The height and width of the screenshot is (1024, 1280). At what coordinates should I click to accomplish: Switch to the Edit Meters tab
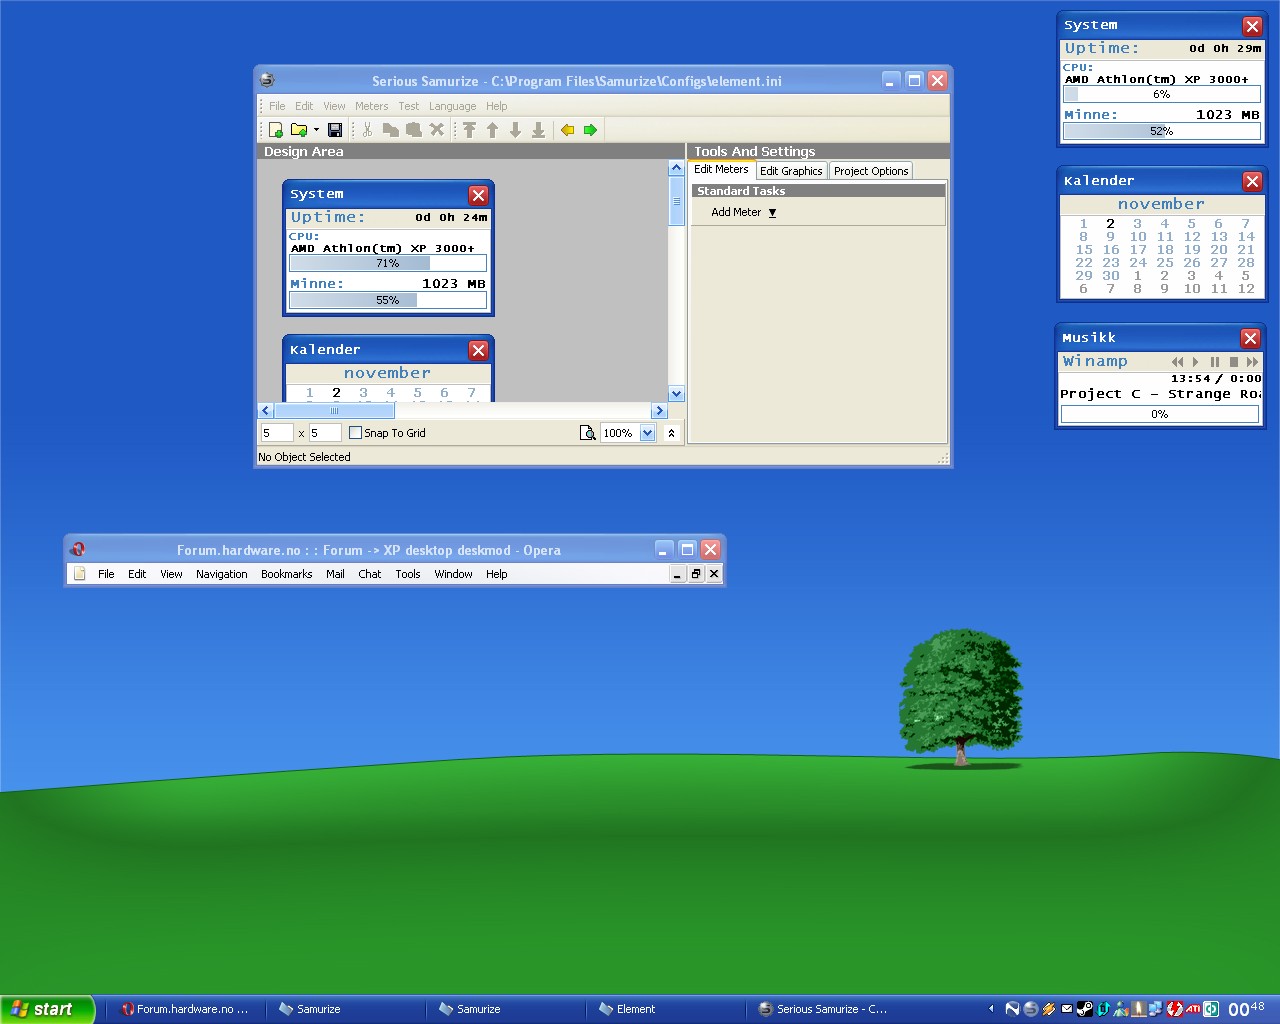click(x=721, y=170)
